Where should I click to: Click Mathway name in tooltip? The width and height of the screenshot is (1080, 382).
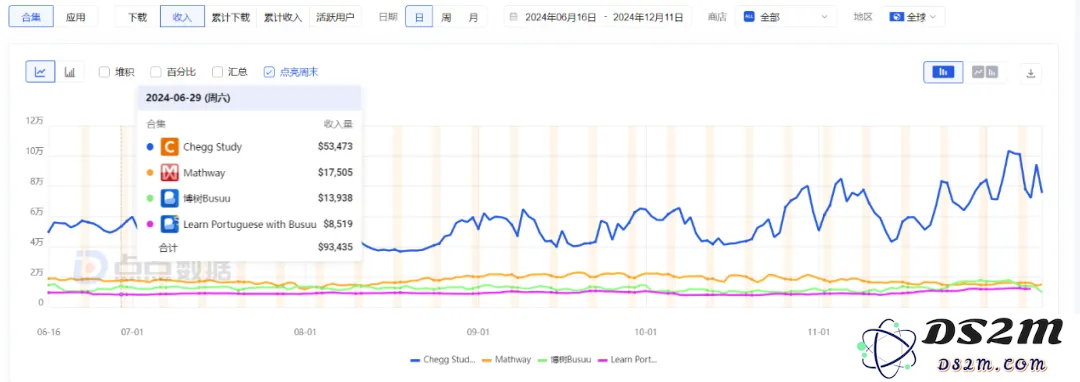tap(204, 173)
